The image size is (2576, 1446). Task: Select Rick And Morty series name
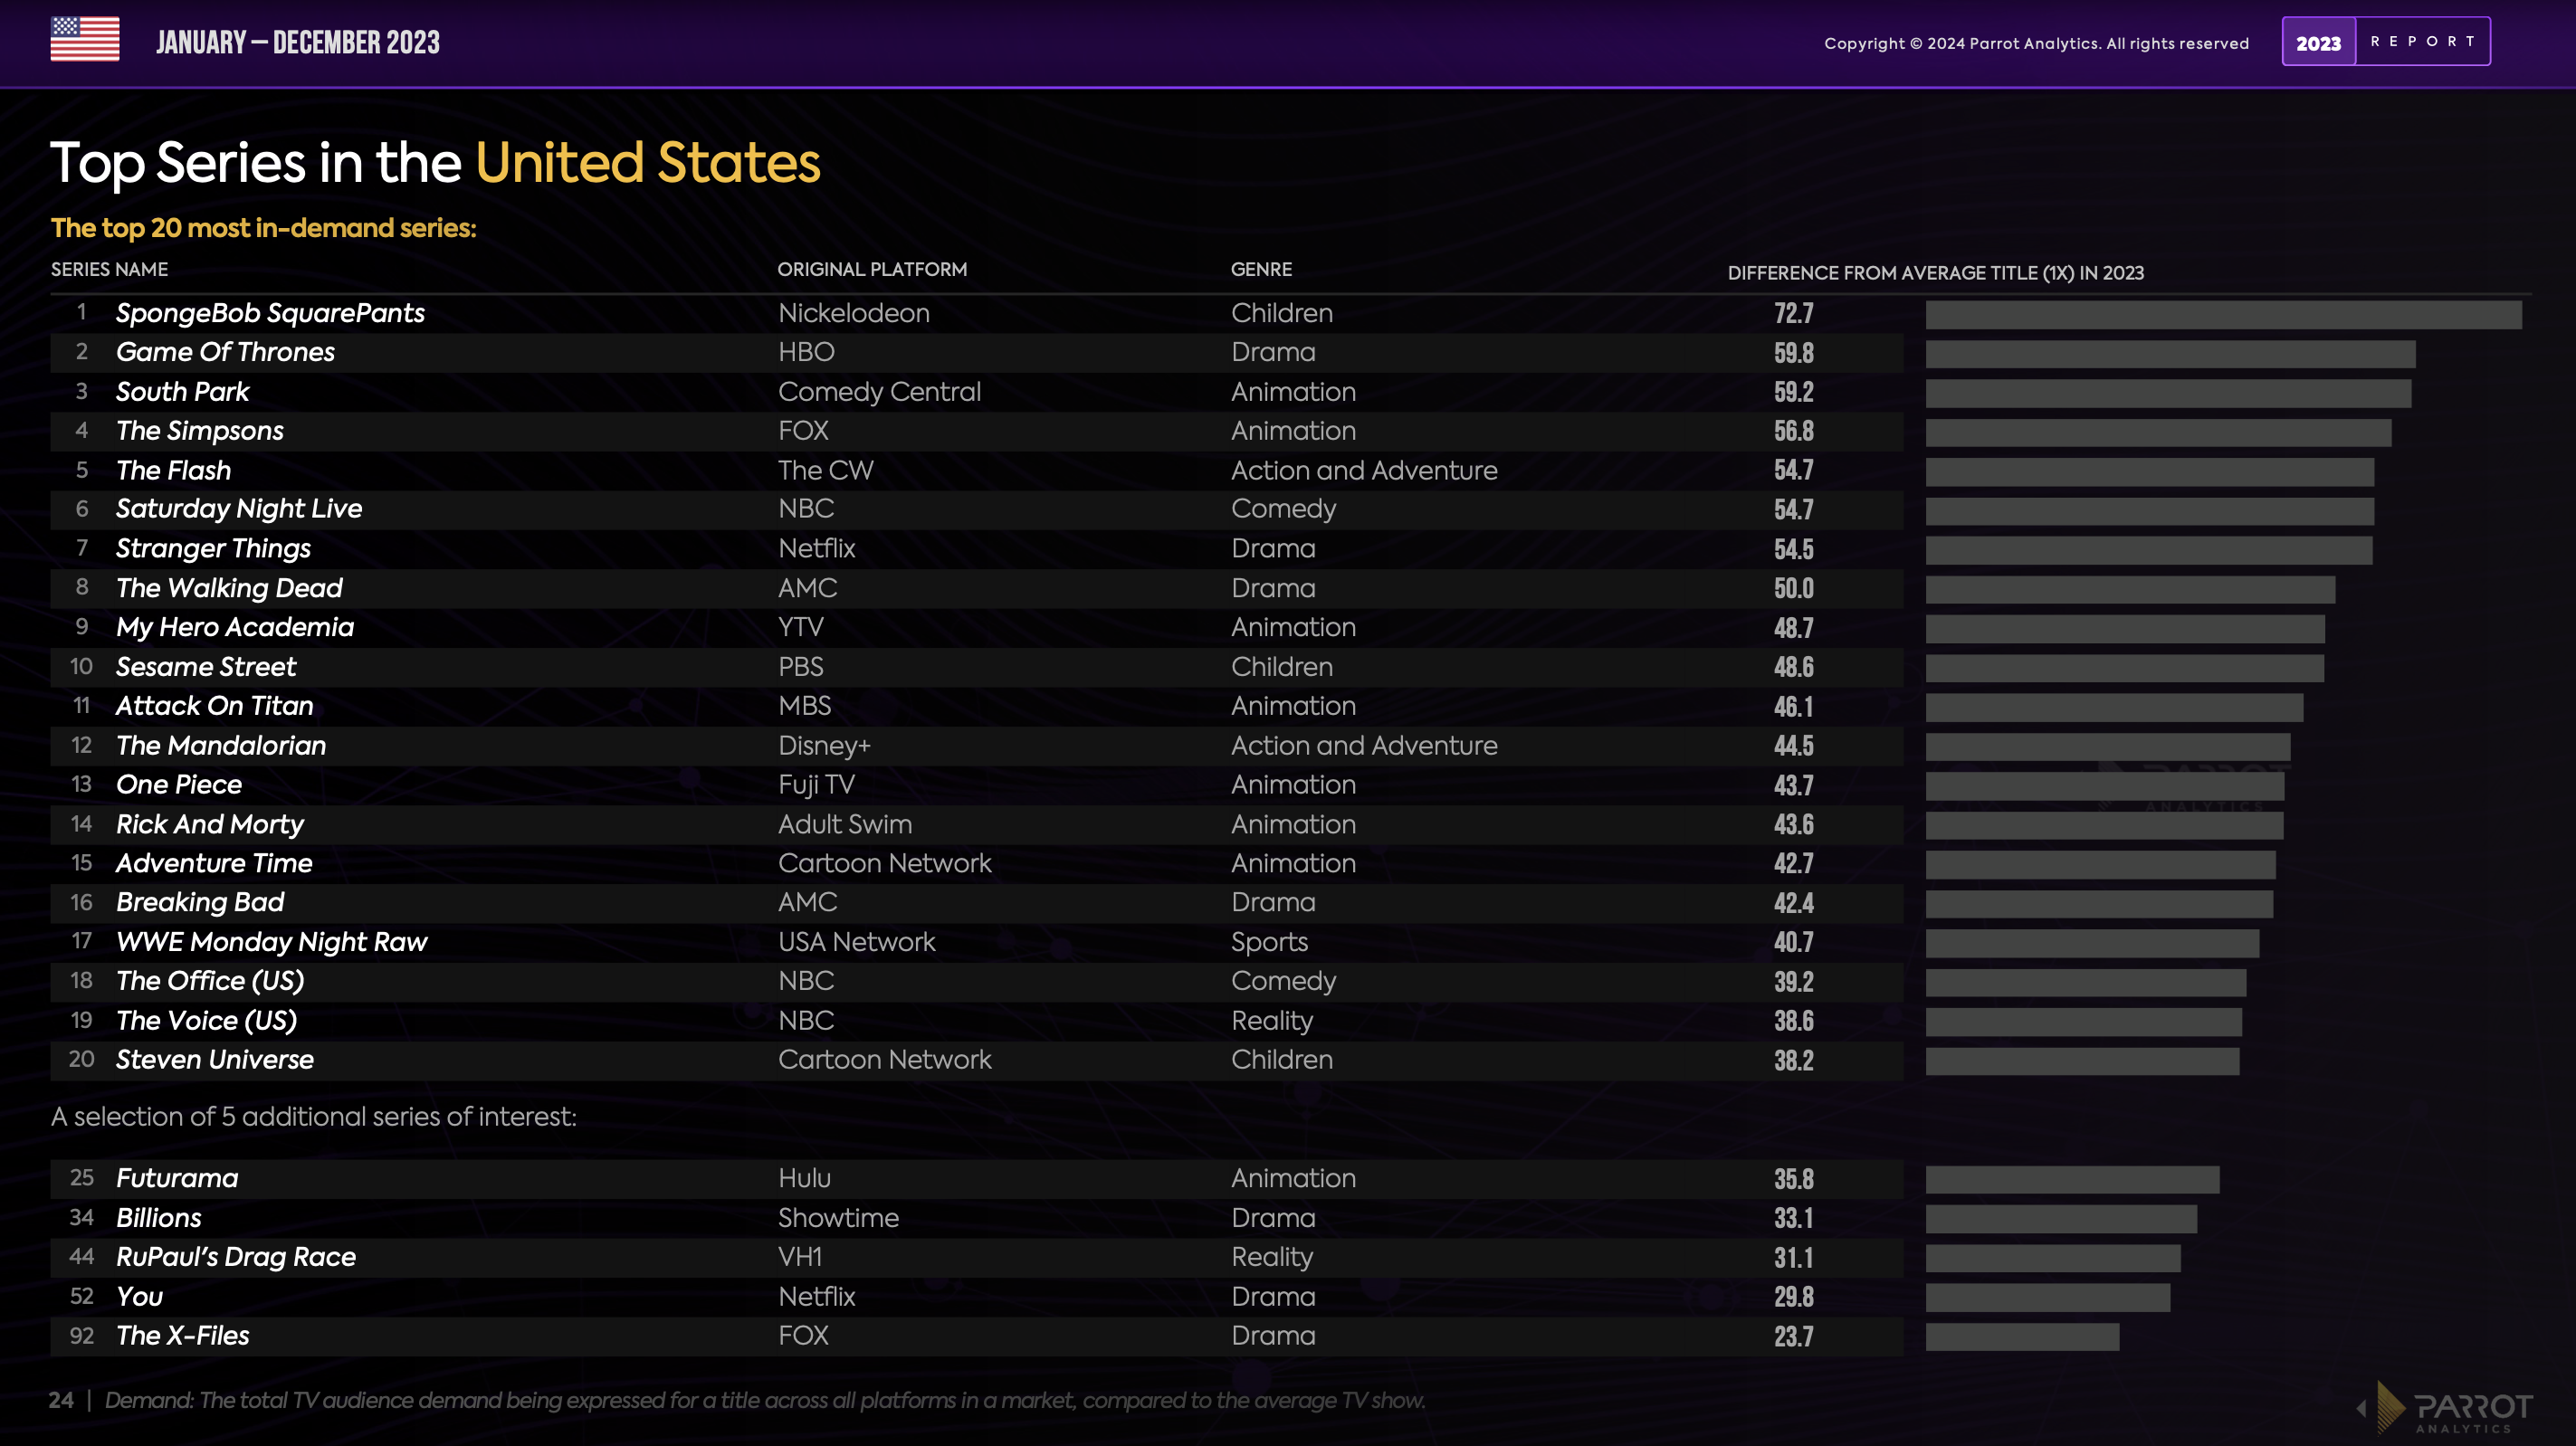click(x=210, y=825)
